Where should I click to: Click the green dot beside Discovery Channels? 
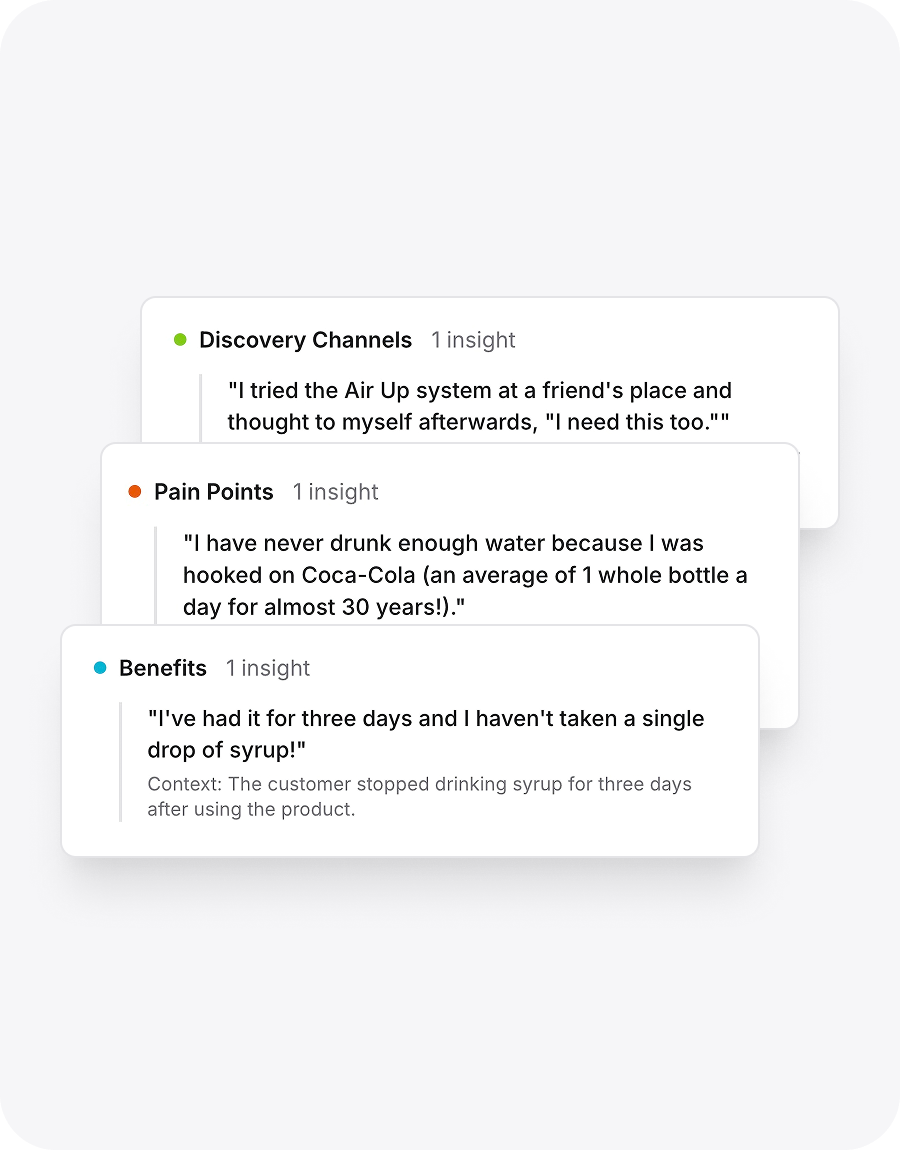coord(180,340)
